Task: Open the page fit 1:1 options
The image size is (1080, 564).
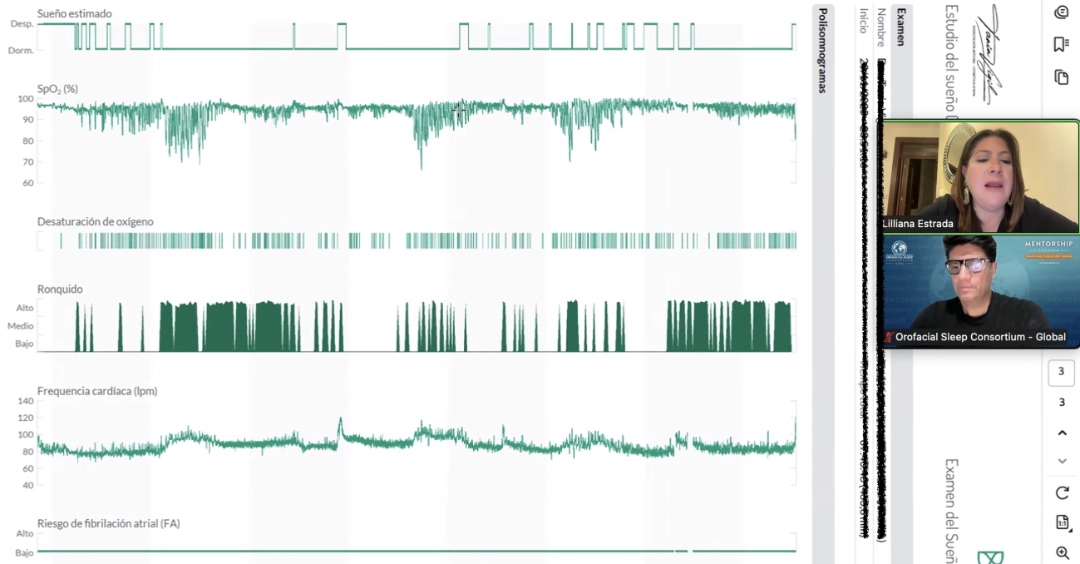Action: click(x=1061, y=522)
